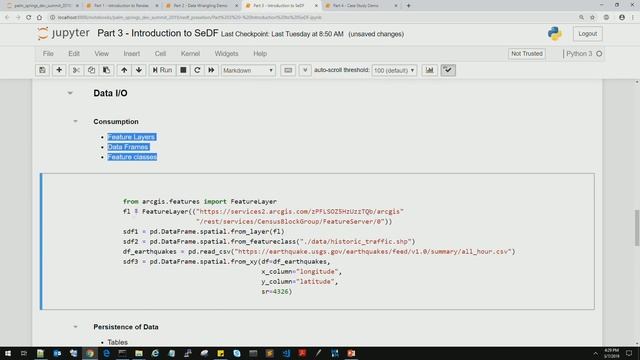Restart and run all fast-forward icon
This screenshot has height=360, width=640.
coord(211,70)
